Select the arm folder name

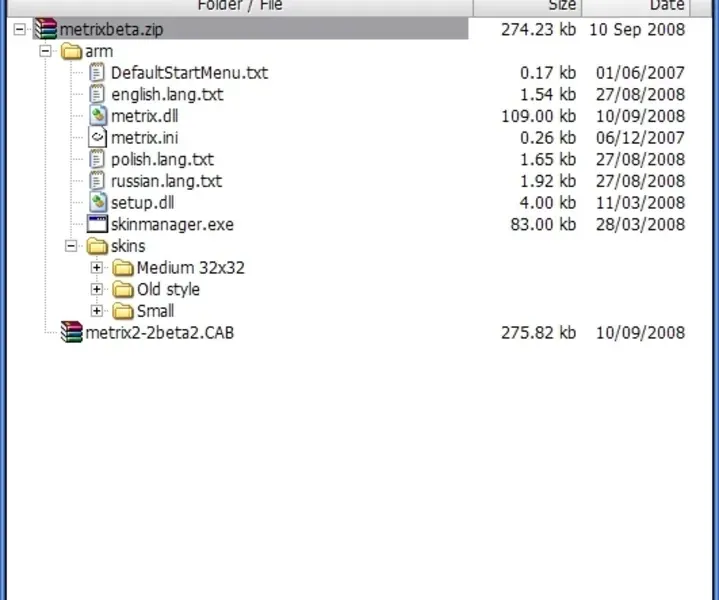tap(99, 51)
